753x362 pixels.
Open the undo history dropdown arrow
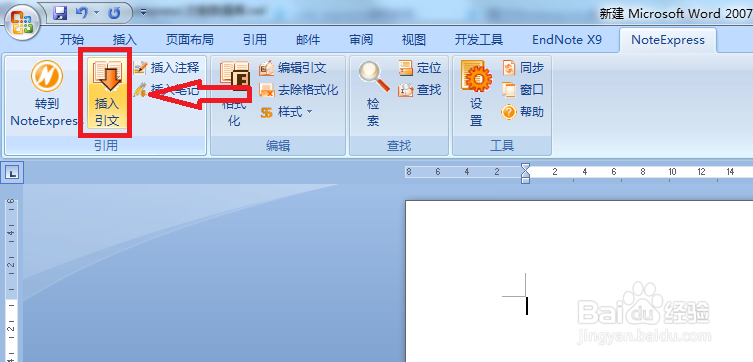(97, 13)
